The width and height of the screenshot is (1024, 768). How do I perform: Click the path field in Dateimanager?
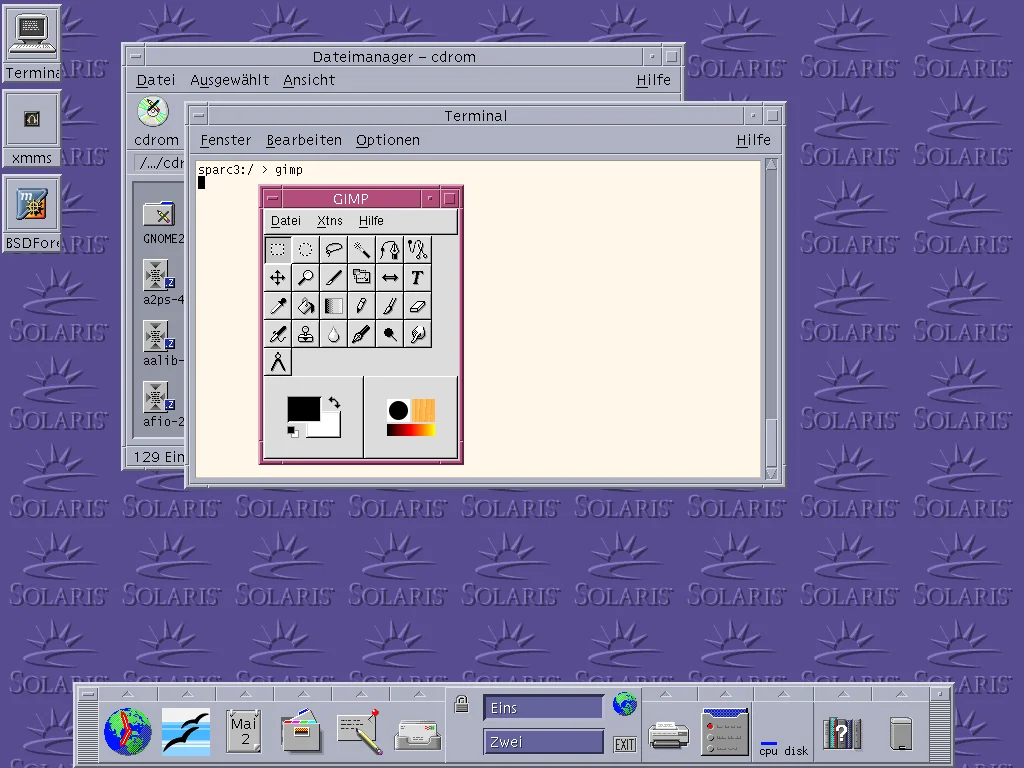coord(161,163)
